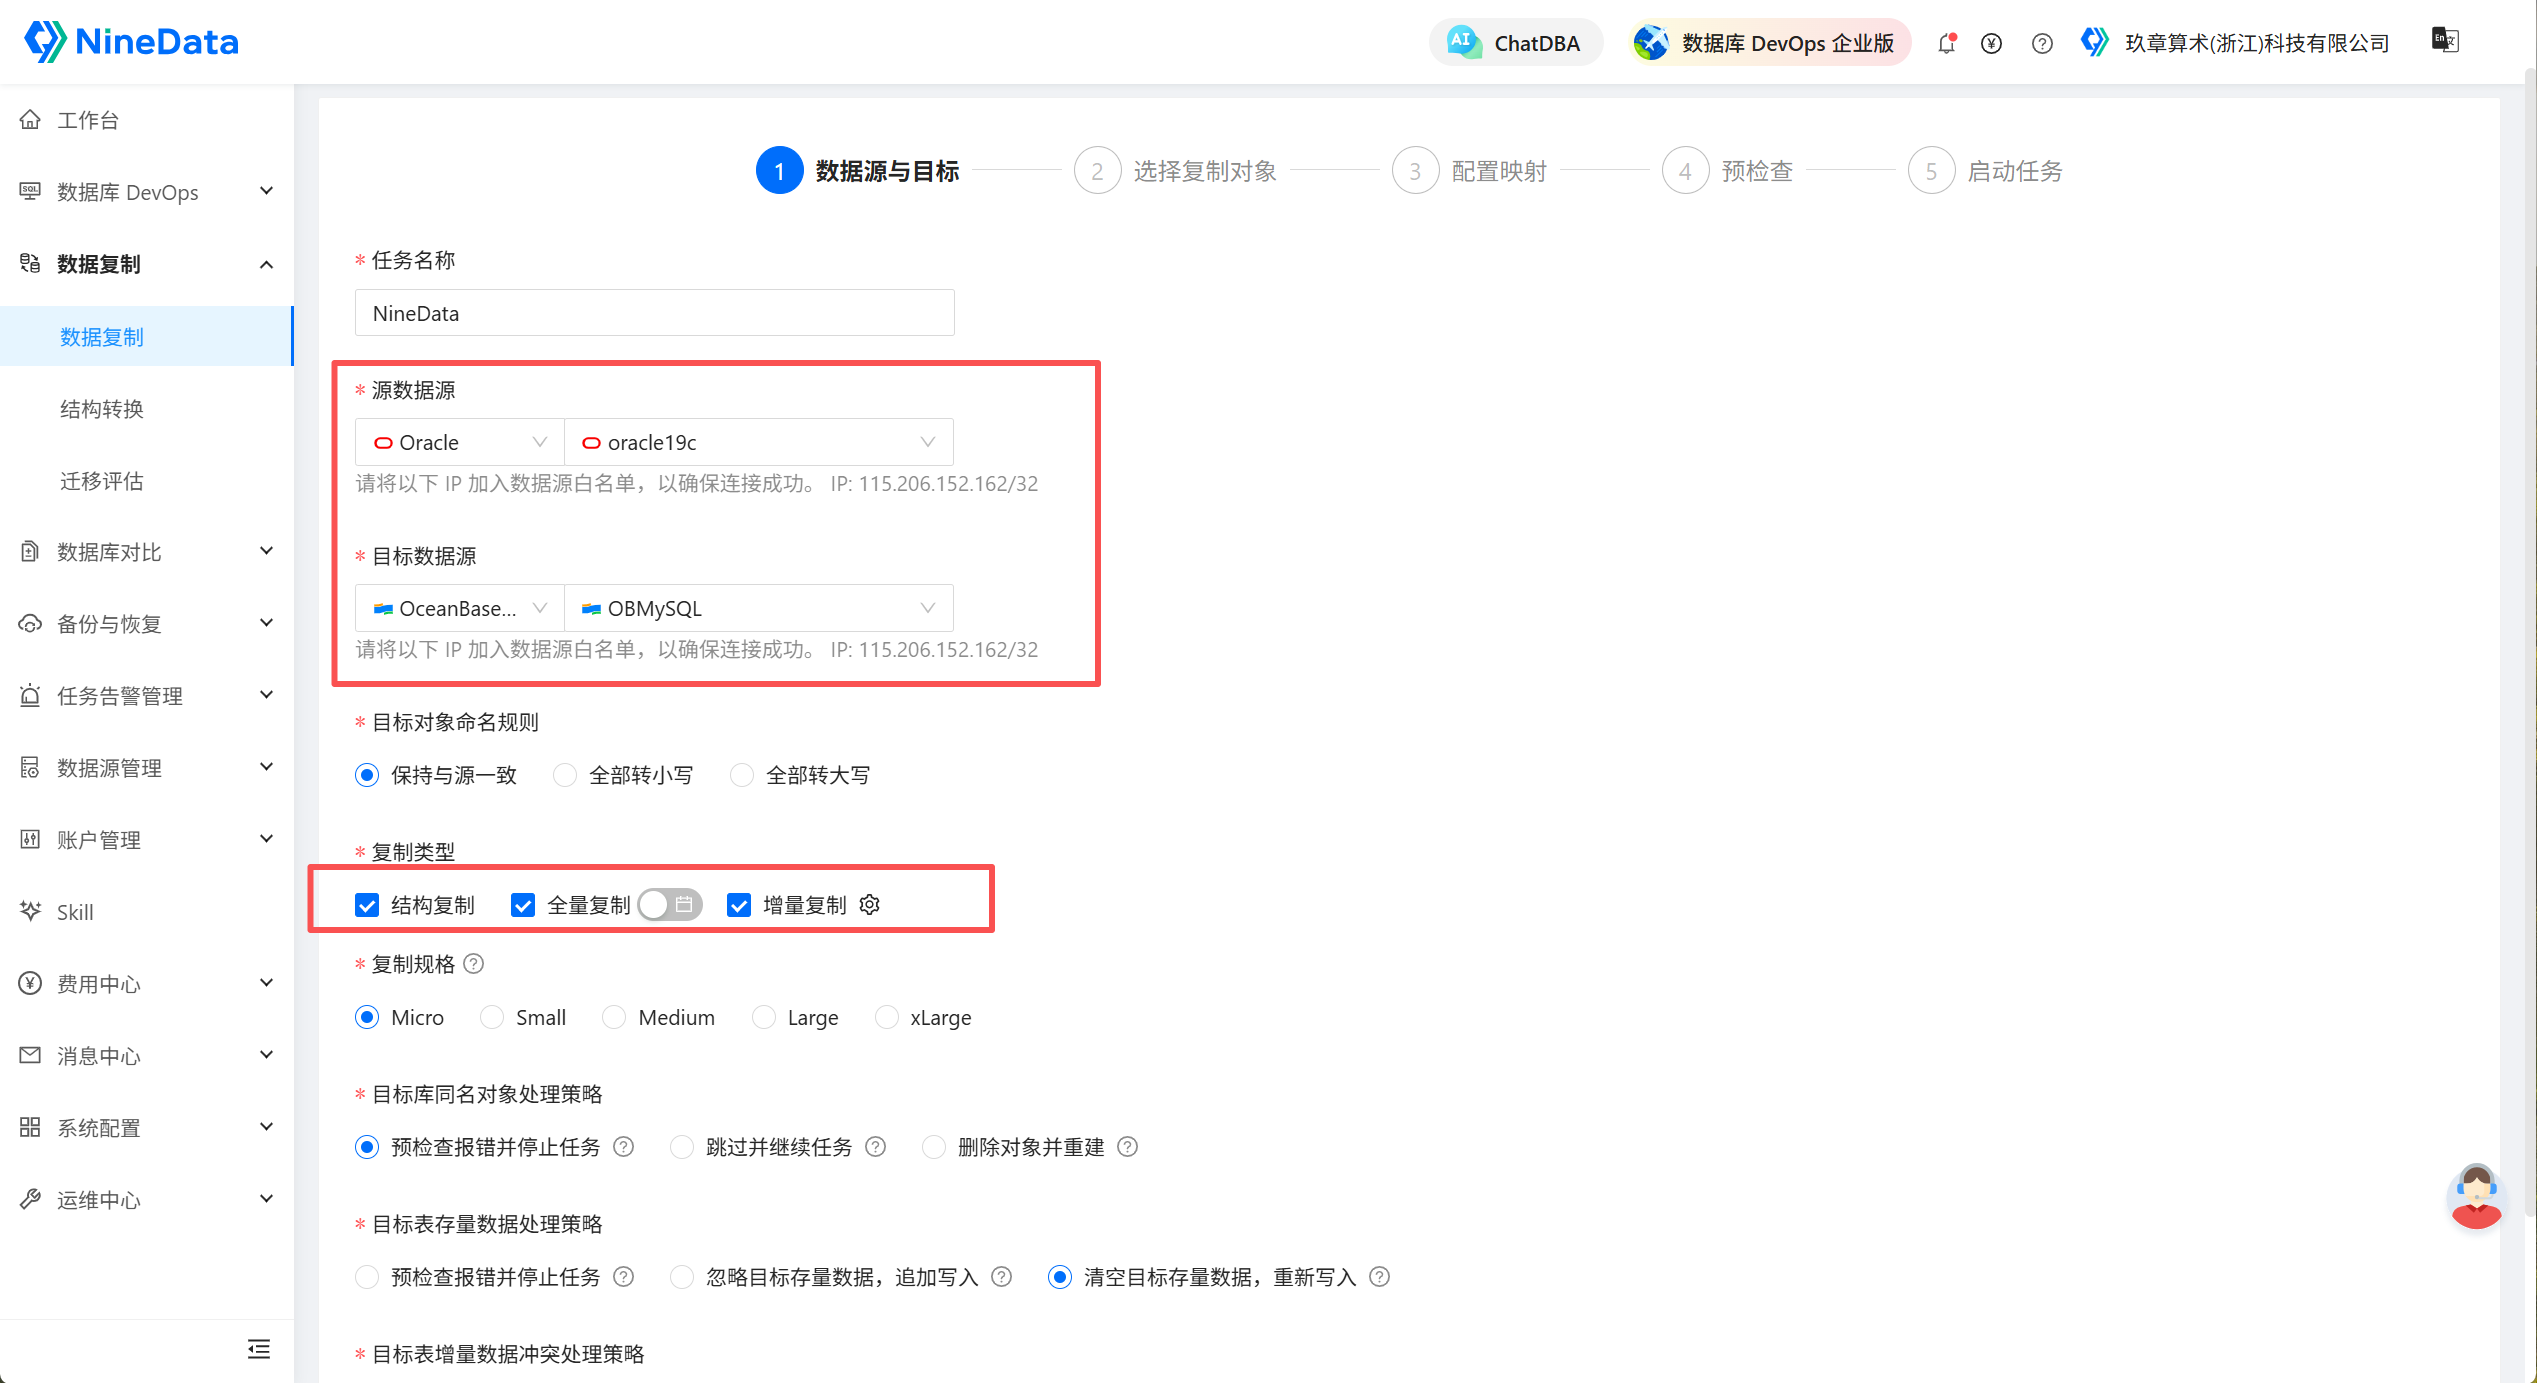Go to 工作台 in sidebar

147,120
